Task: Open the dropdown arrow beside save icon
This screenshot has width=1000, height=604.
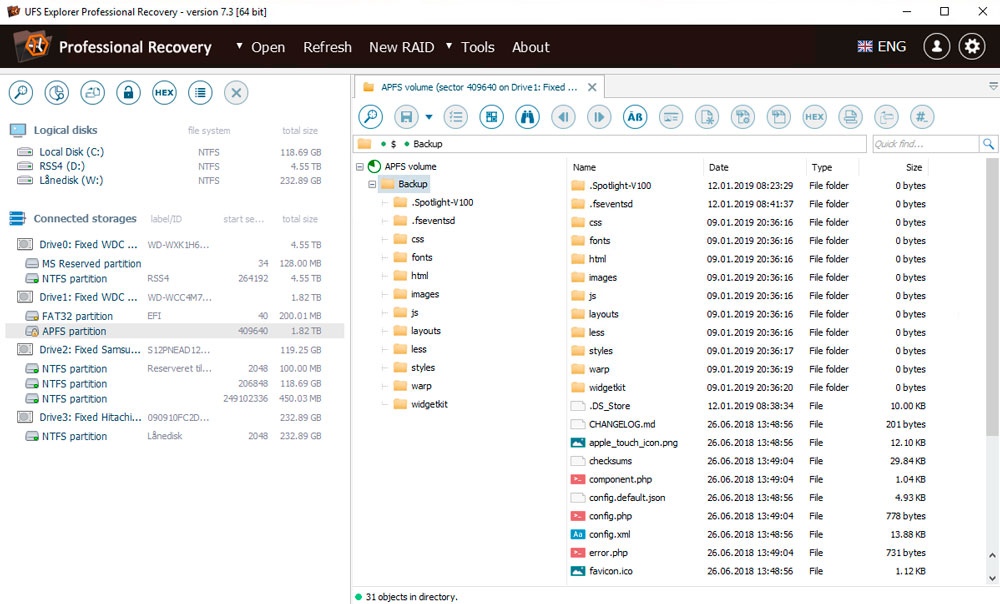Action: point(429,117)
